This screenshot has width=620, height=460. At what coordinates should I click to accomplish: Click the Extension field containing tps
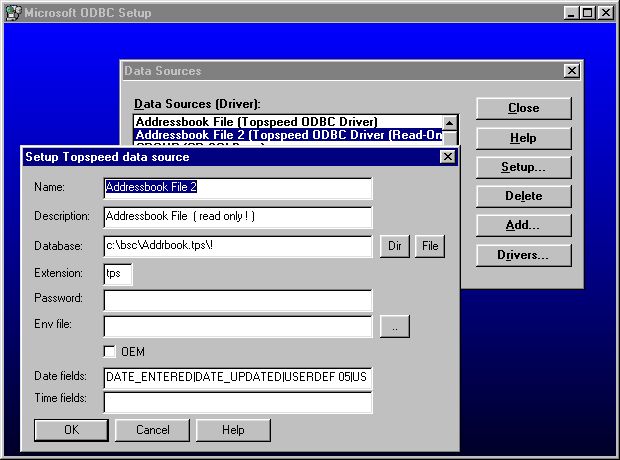pos(118,274)
